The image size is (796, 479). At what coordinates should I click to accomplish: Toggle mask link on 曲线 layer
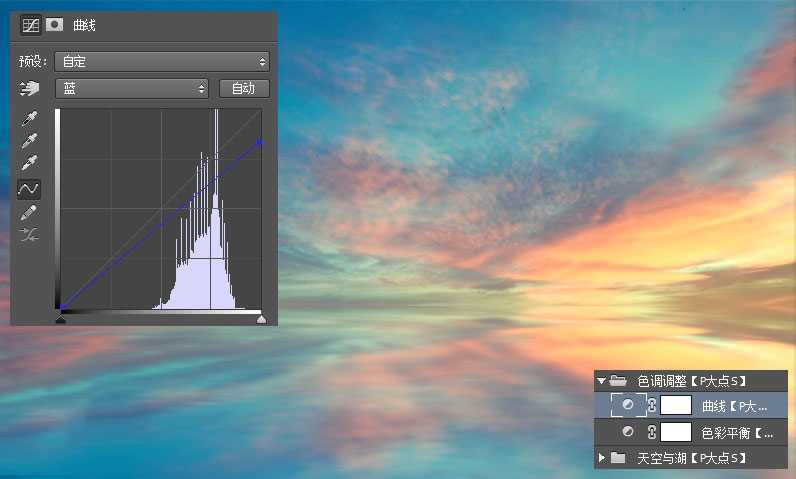click(x=652, y=406)
